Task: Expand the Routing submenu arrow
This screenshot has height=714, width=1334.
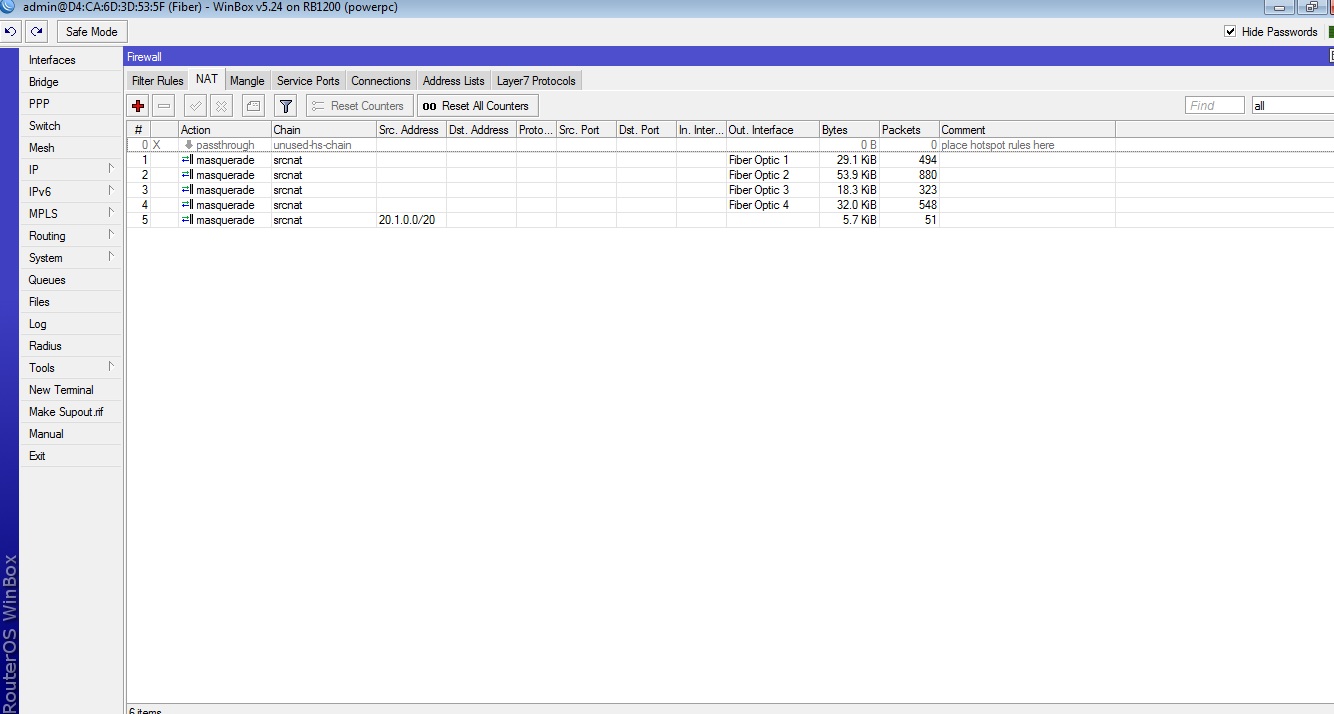Action: [x=112, y=235]
